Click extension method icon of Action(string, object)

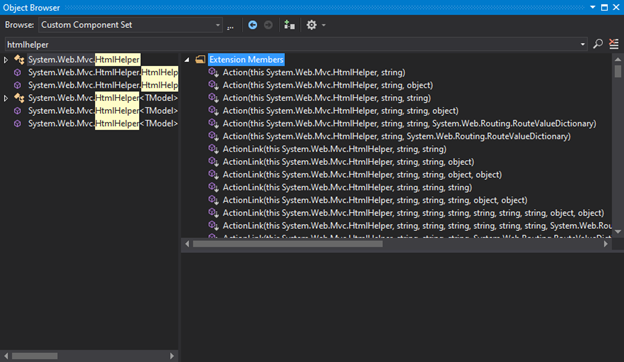tap(213, 85)
